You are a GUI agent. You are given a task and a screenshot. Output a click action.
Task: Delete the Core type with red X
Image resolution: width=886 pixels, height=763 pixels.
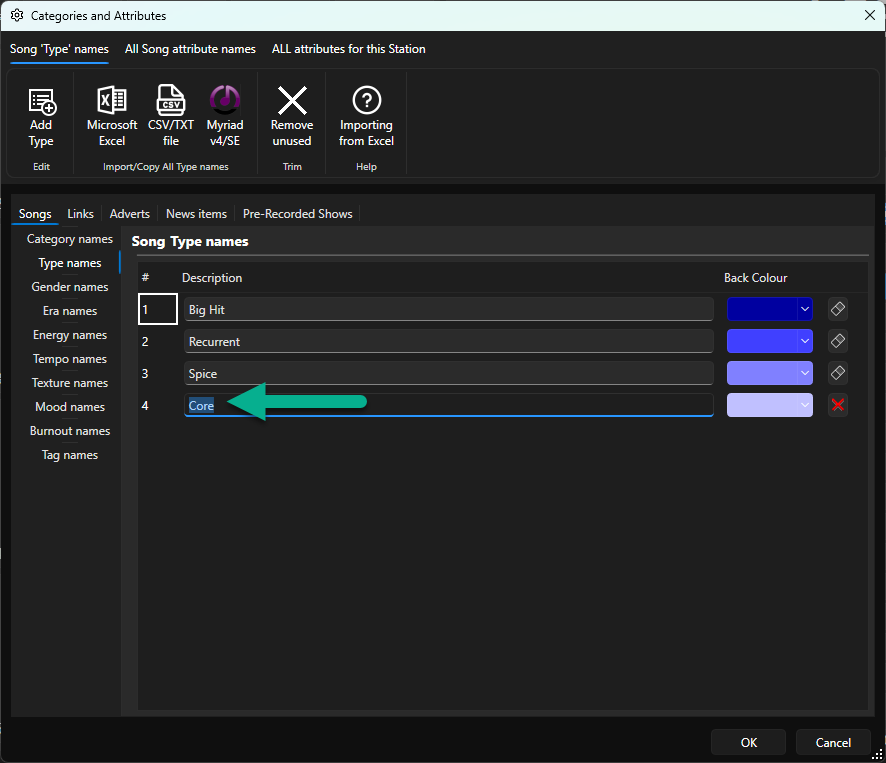[838, 405]
